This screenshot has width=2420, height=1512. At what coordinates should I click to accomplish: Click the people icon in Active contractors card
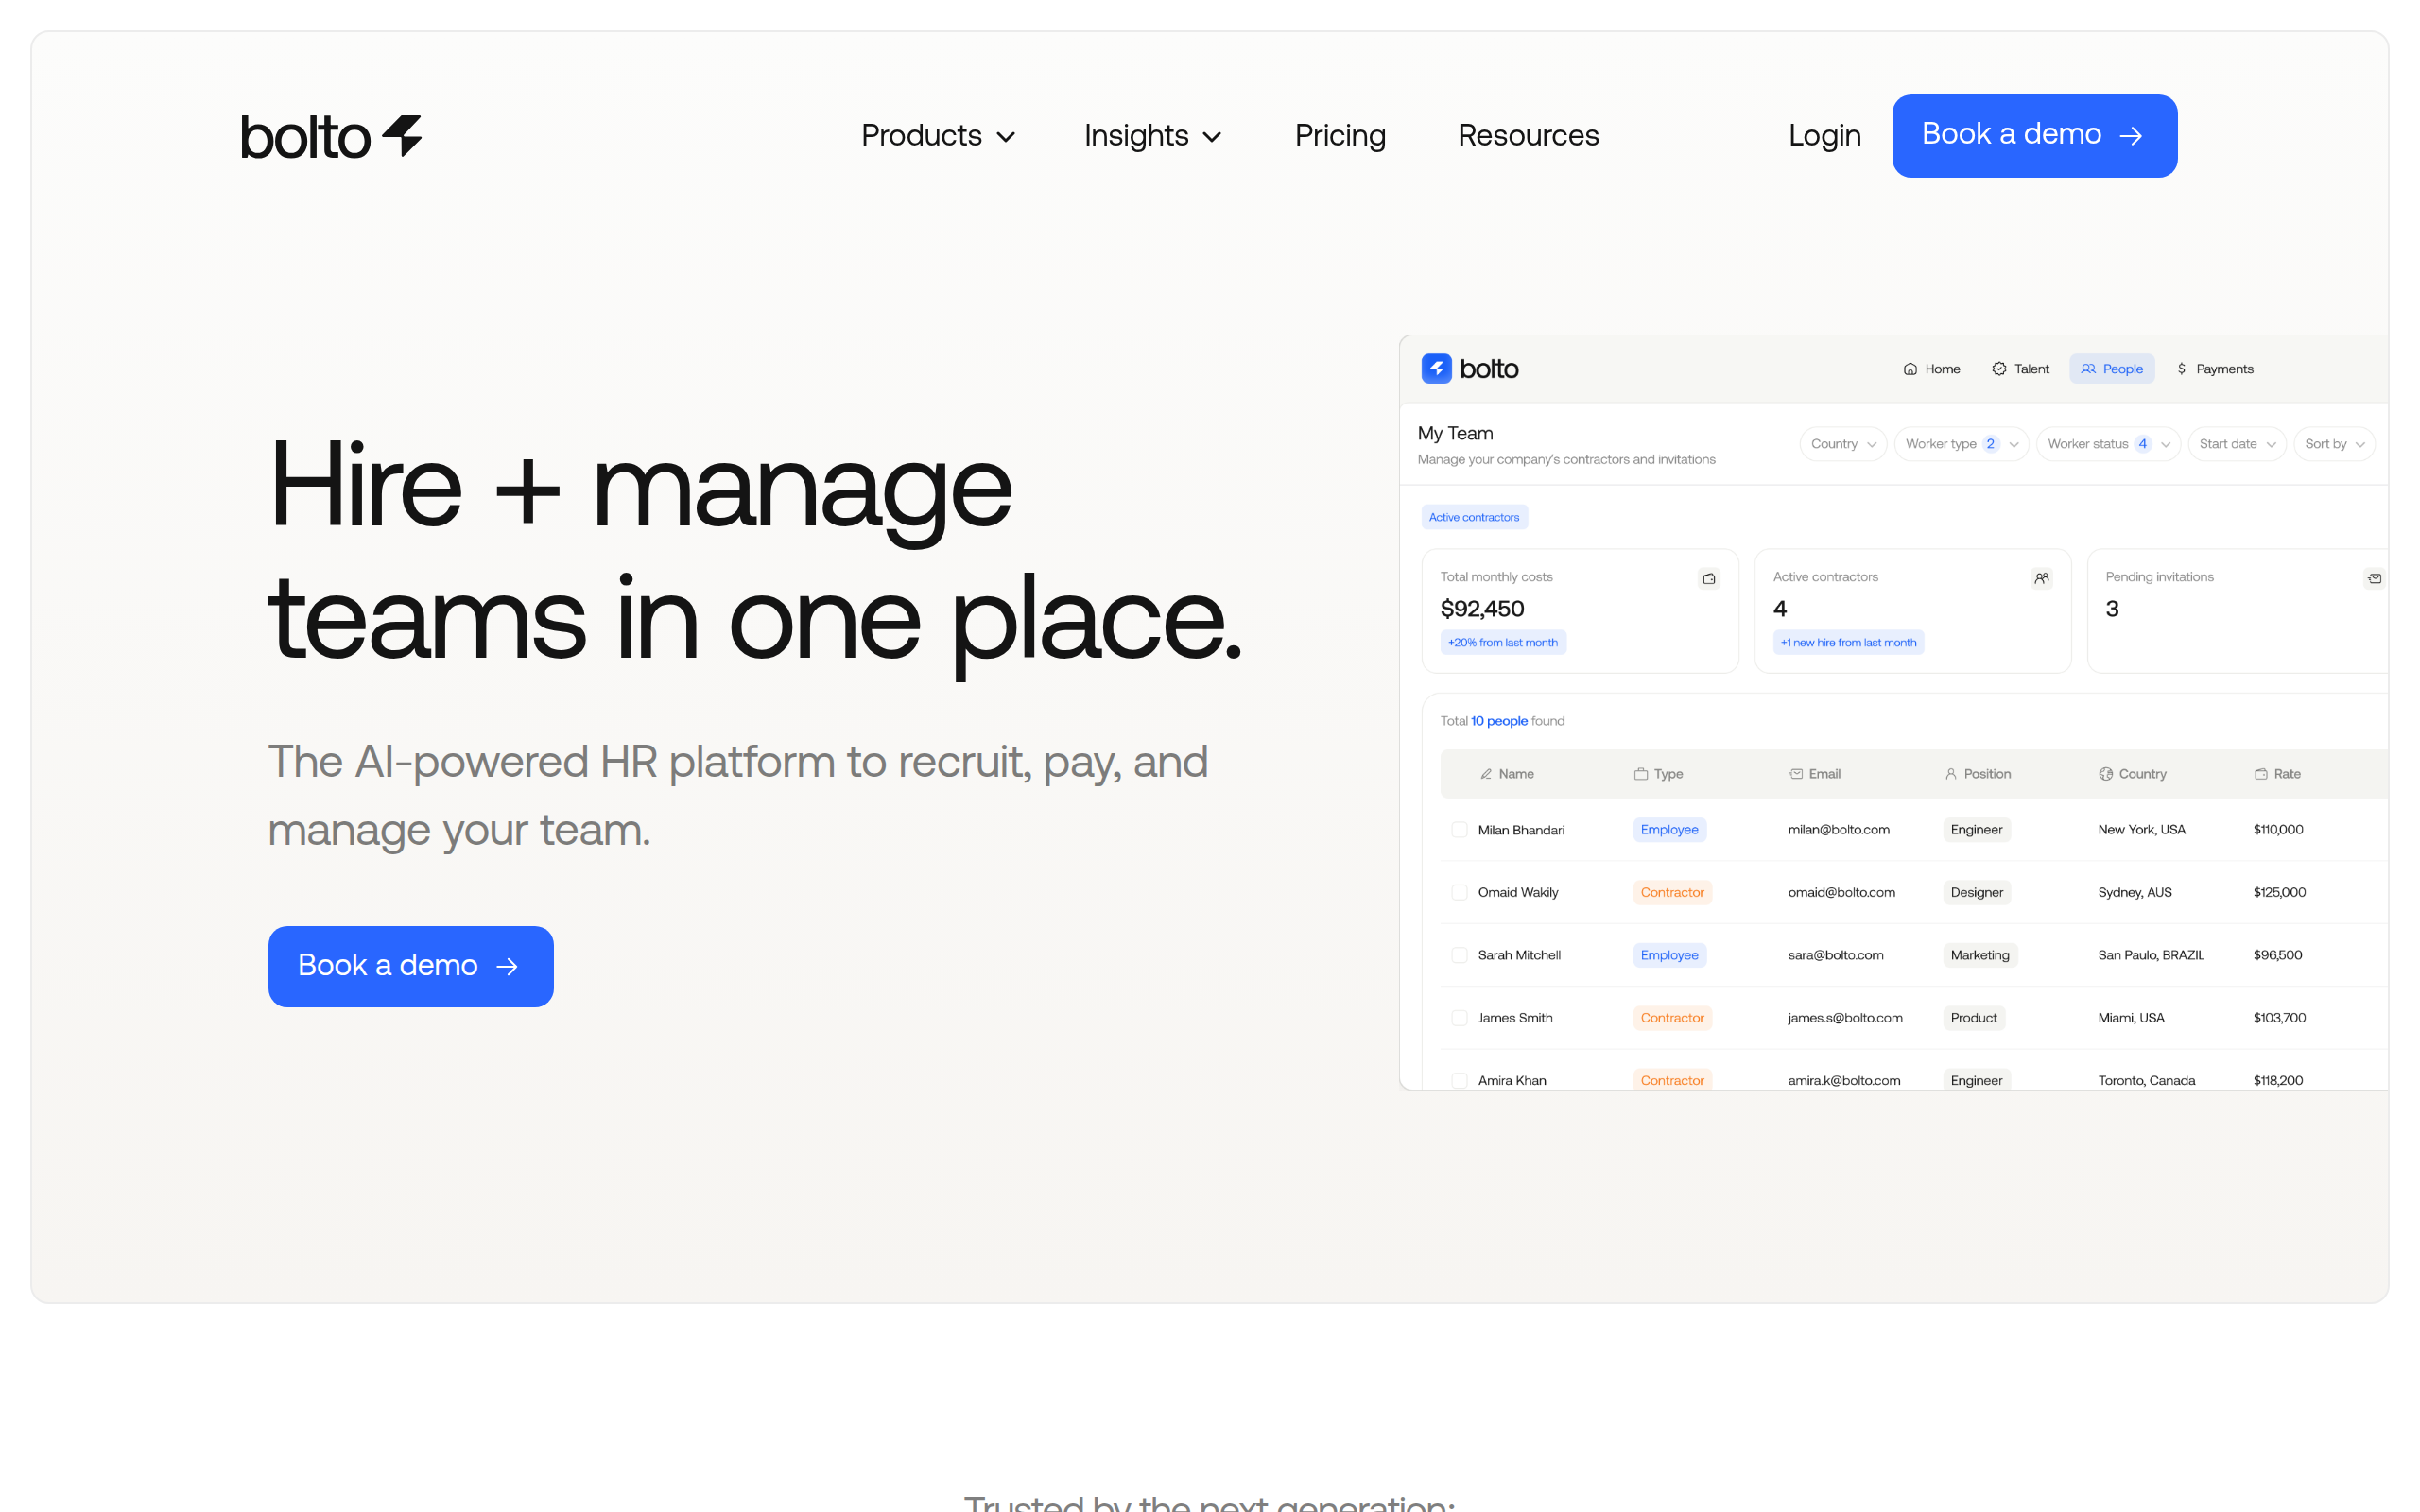coord(2041,578)
